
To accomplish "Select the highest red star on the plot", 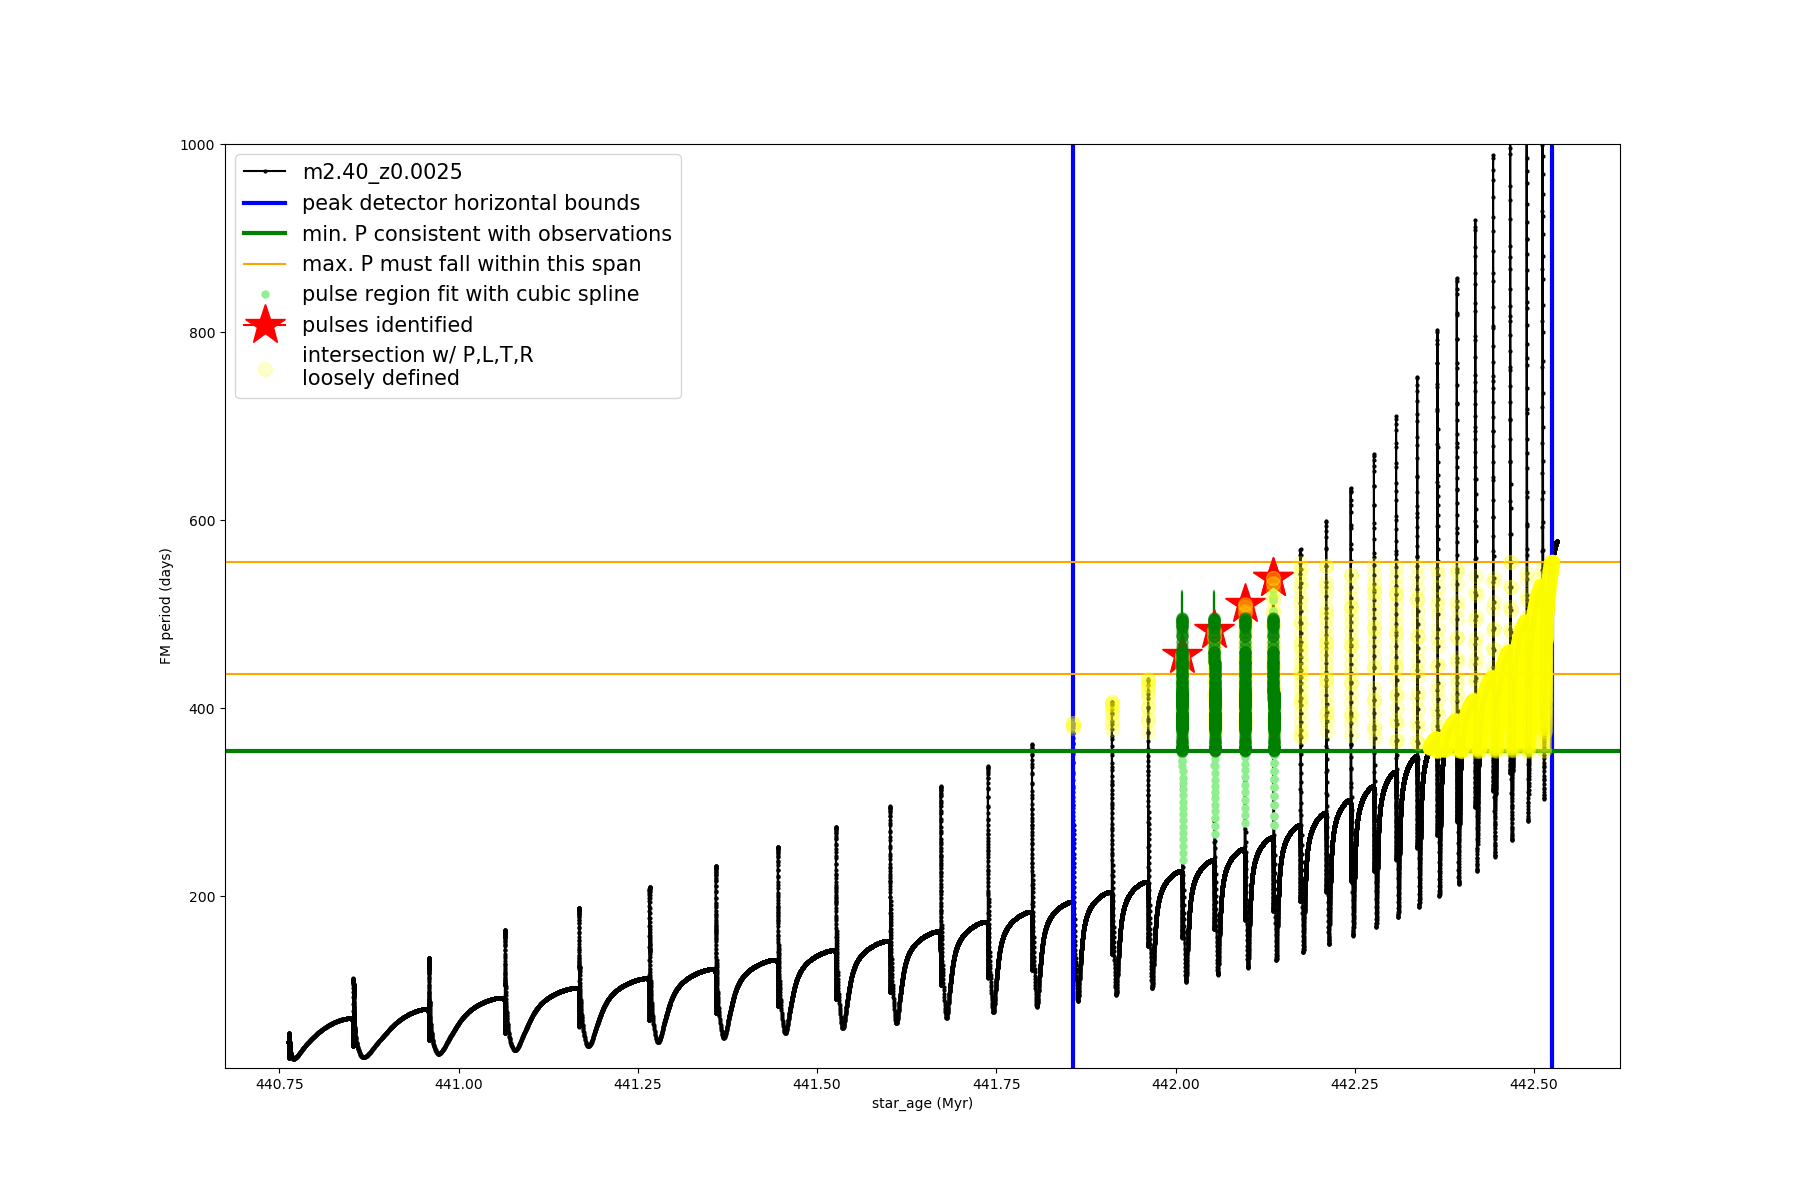I will tap(1273, 577).
